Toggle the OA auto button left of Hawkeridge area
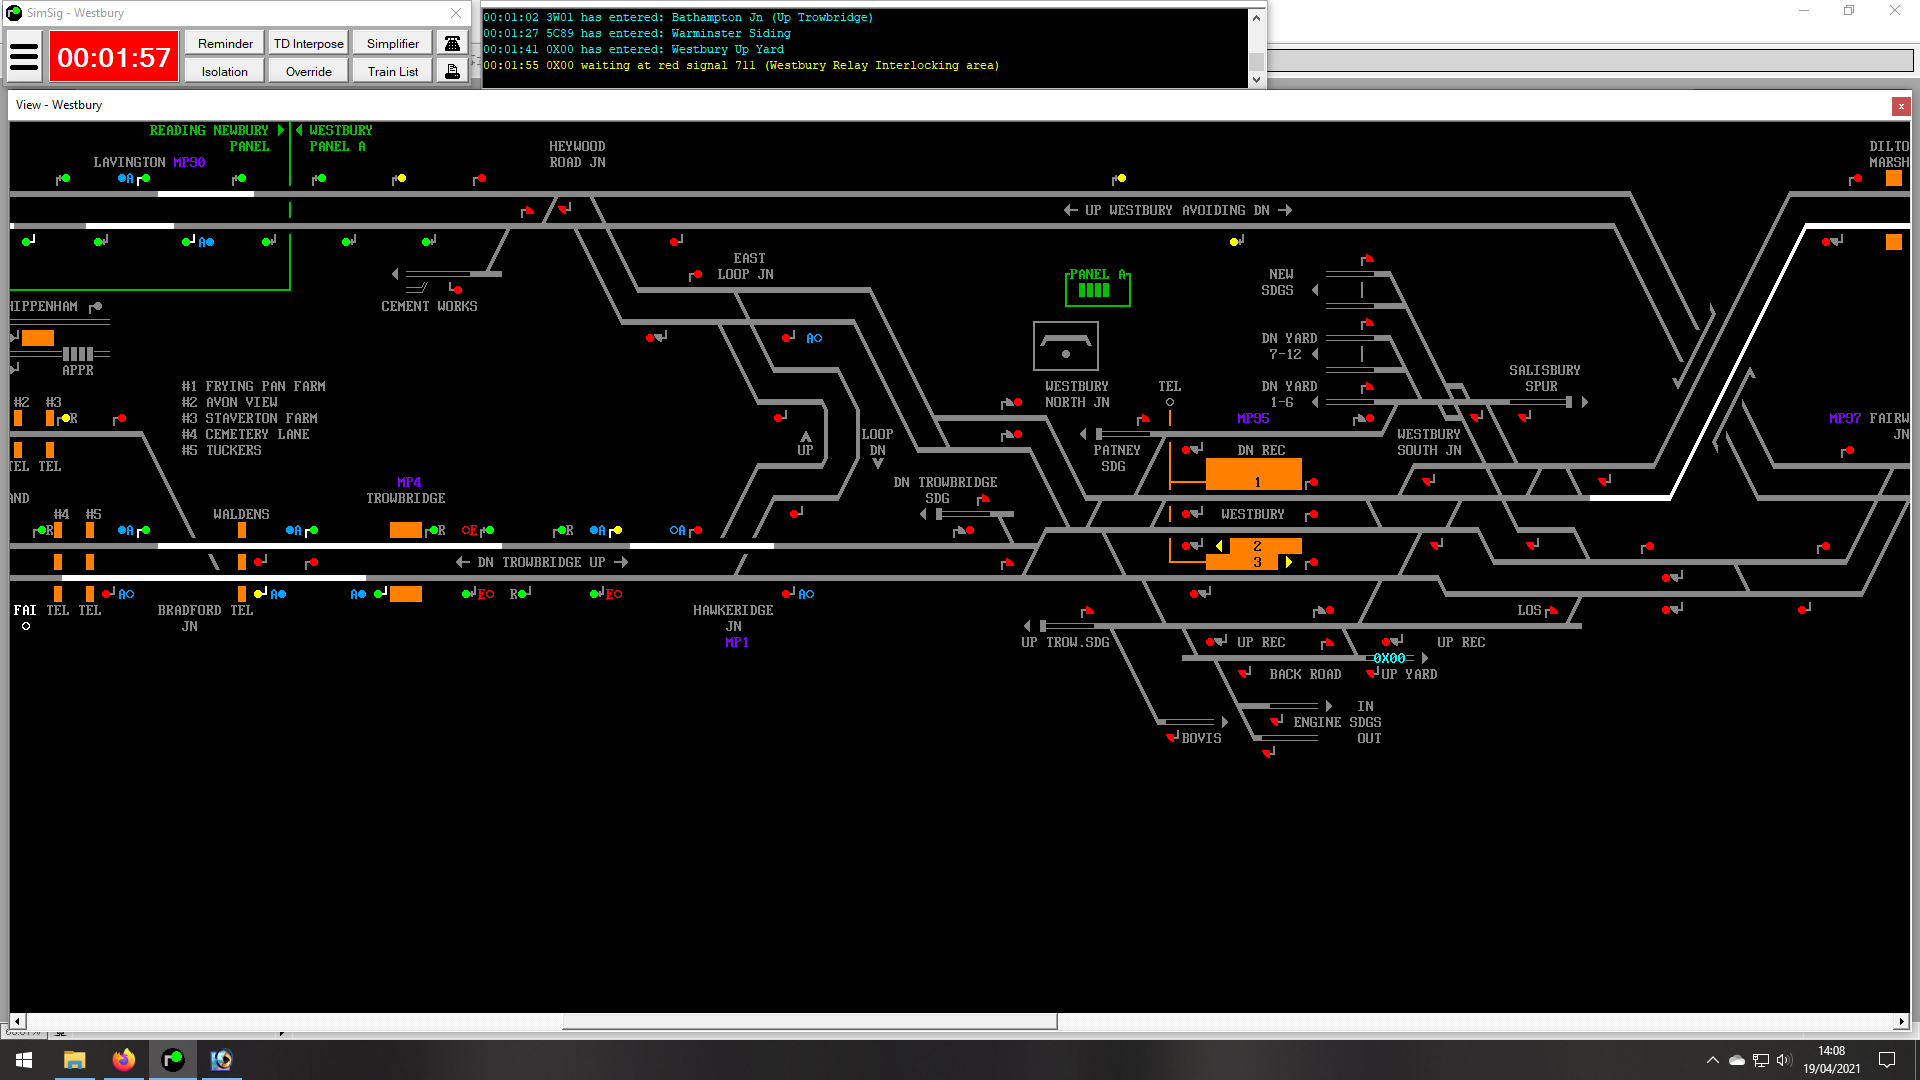 (x=678, y=530)
